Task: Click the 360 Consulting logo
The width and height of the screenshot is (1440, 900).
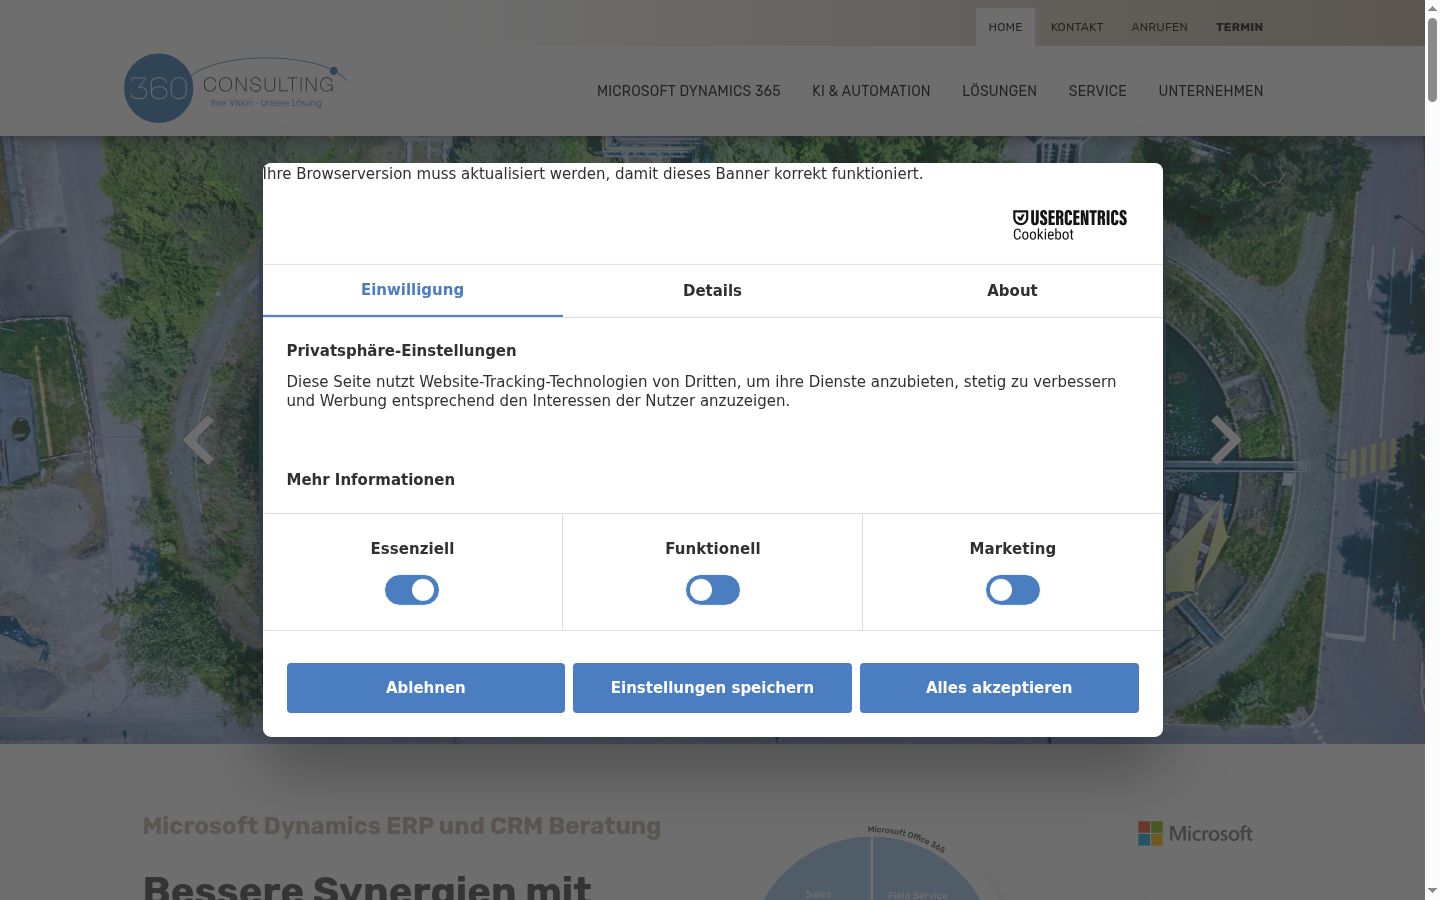Action: pos(236,88)
